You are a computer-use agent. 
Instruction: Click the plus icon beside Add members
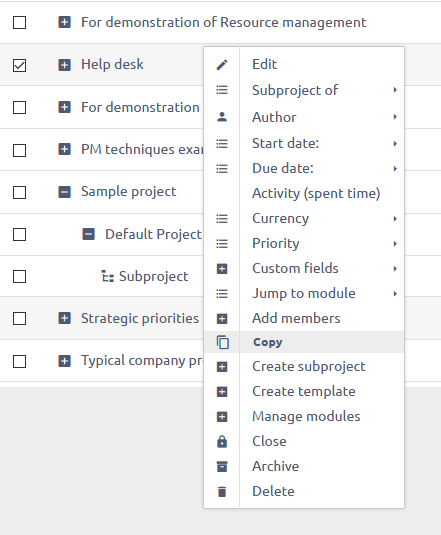(222, 319)
